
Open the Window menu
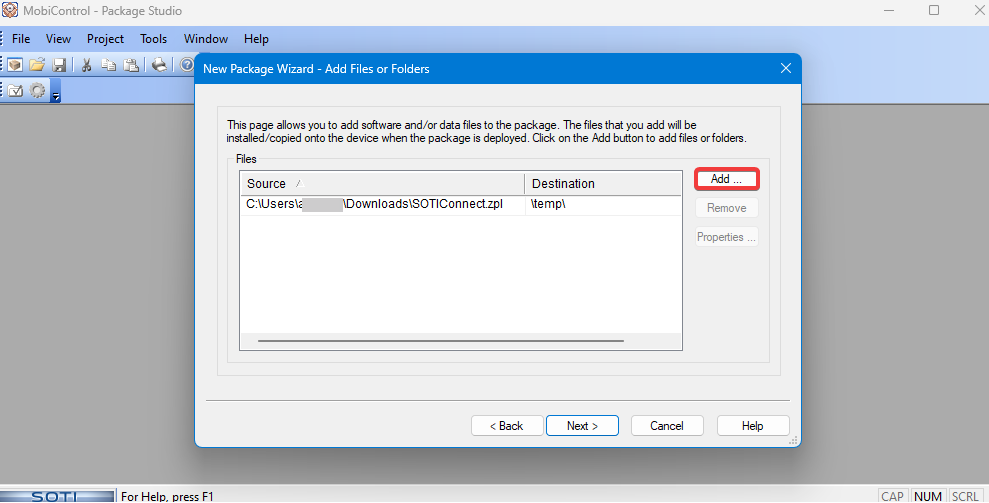click(x=206, y=39)
